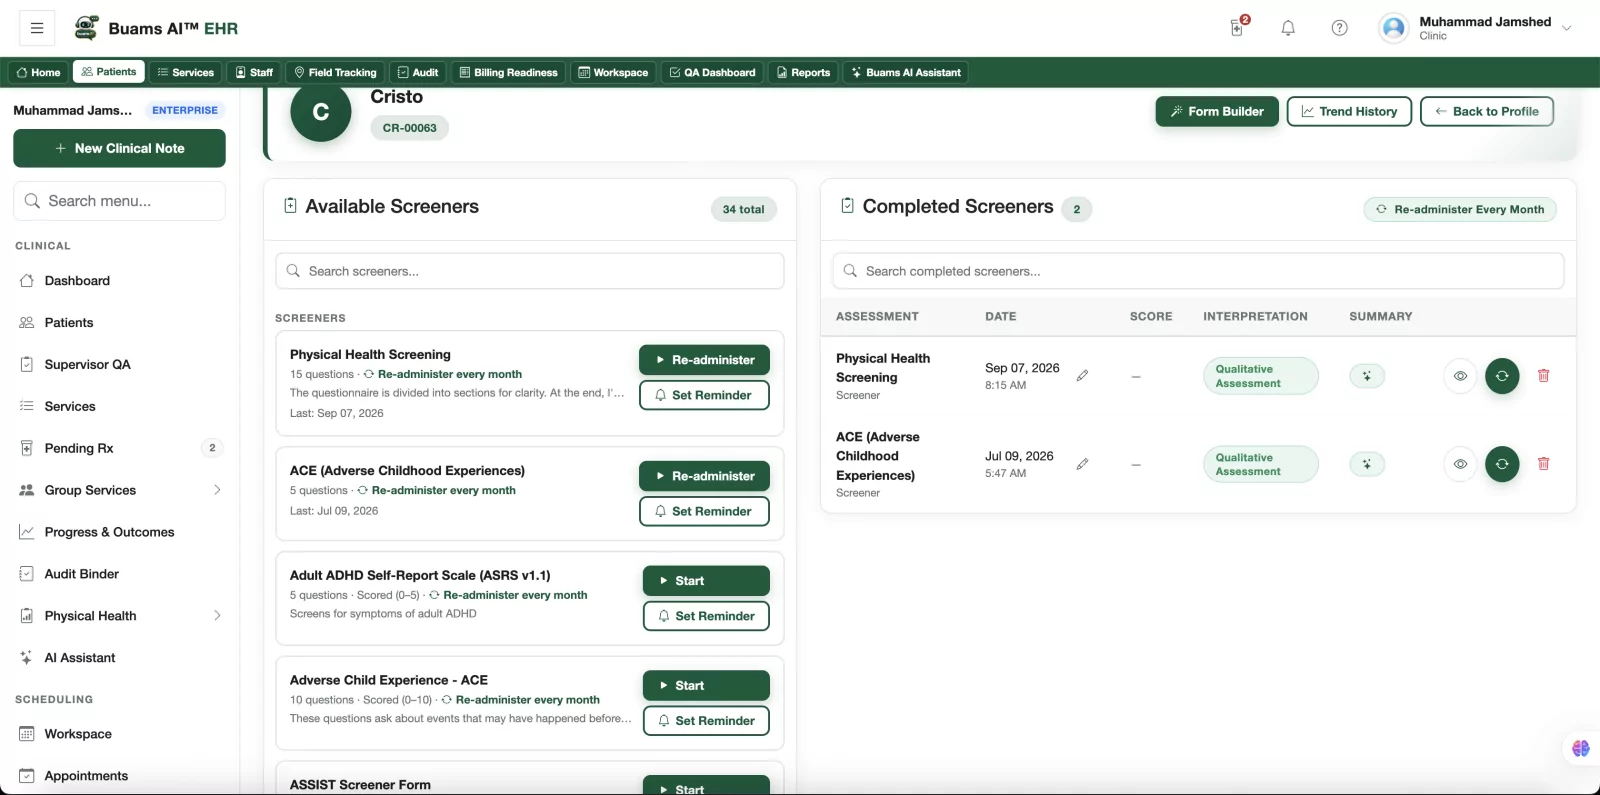This screenshot has width=1600, height=795.
Task: Go Back to Profile
Action: [1487, 111]
